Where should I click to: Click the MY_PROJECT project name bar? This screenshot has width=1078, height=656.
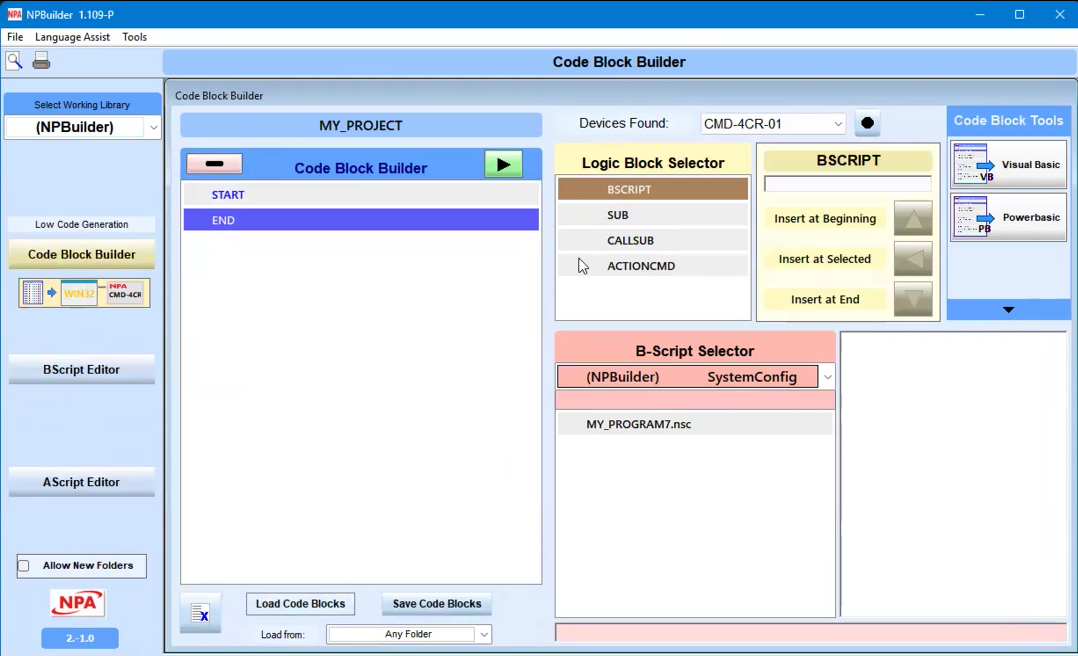pos(361,125)
